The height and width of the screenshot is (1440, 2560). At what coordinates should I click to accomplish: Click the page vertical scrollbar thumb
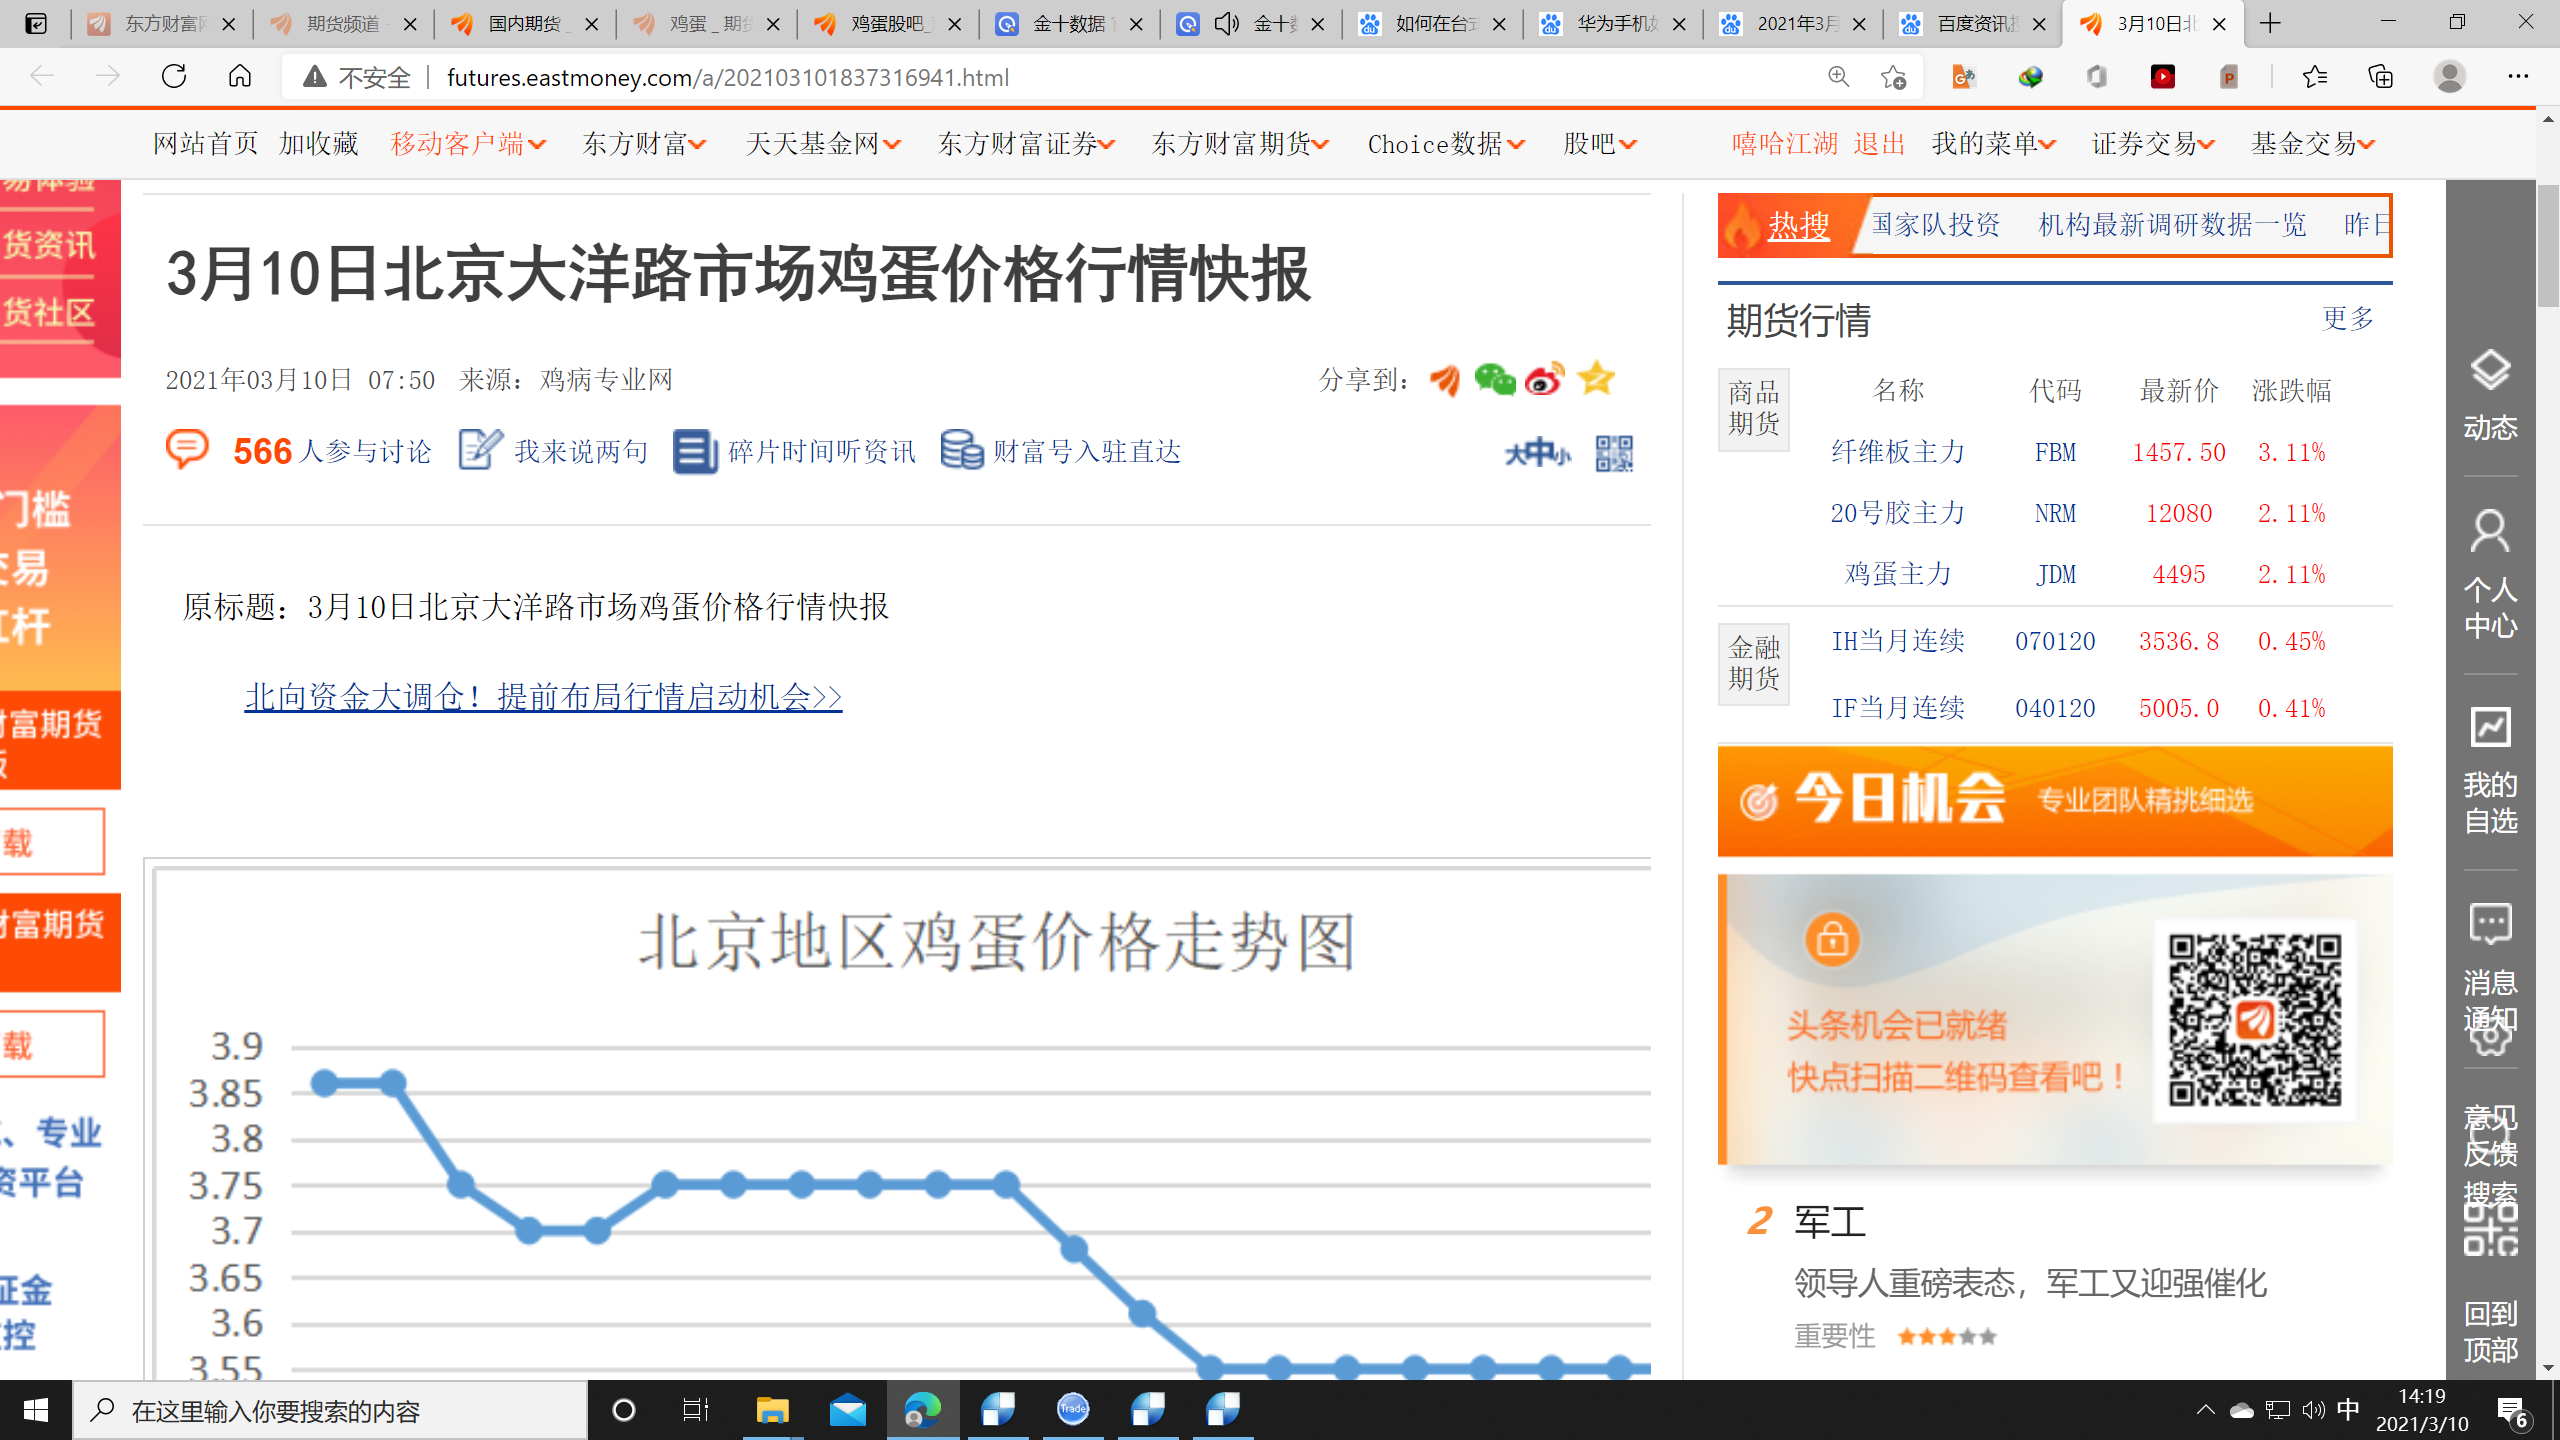[2547, 245]
